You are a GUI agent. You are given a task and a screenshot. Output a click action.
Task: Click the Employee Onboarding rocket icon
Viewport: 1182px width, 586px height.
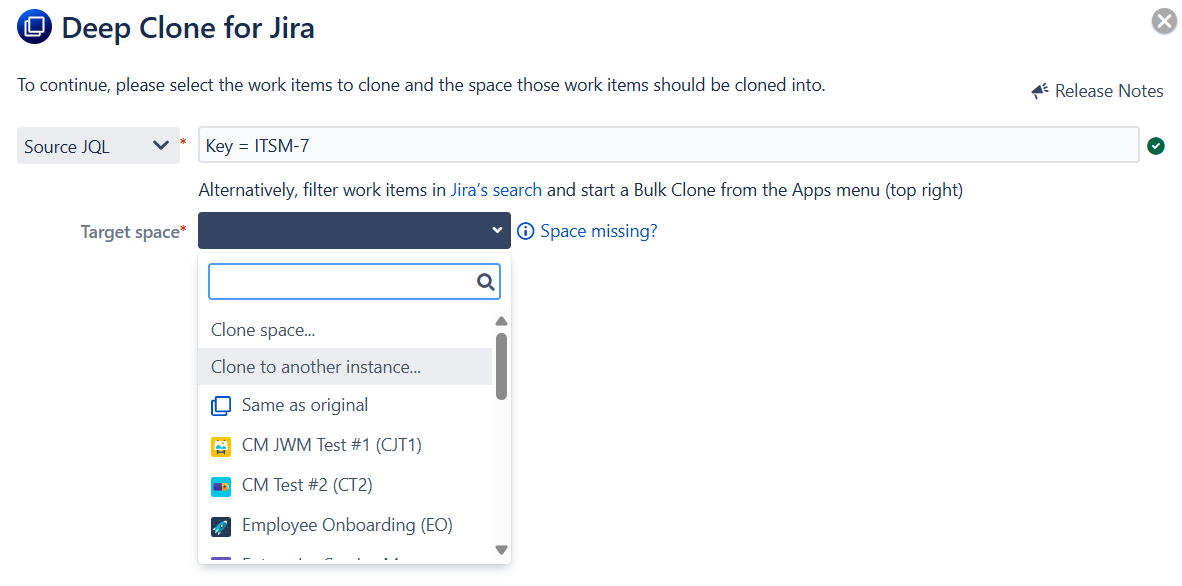click(221, 526)
